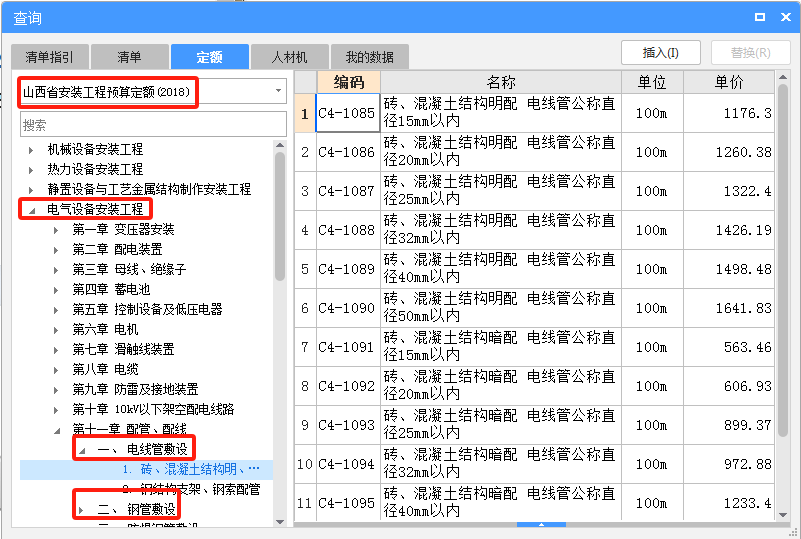801x539 pixels.
Task: Select 机械设备安装工程 tree item
Action: pos(95,149)
